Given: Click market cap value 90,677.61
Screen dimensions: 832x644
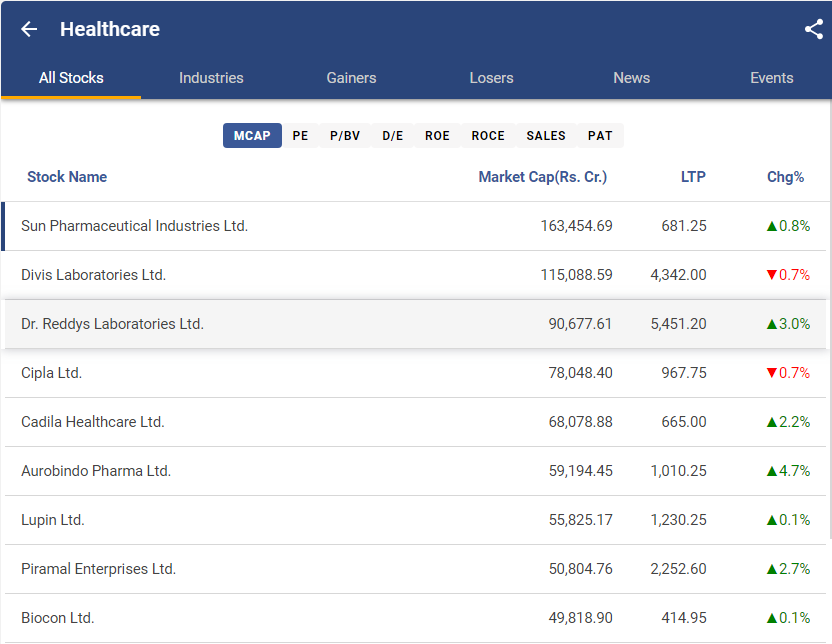Looking at the screenshot, I should 580,324.
